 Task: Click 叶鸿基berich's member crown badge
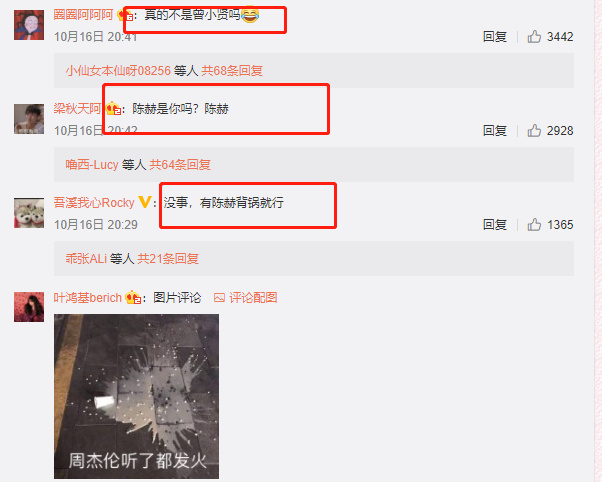(x=133, y=297)
